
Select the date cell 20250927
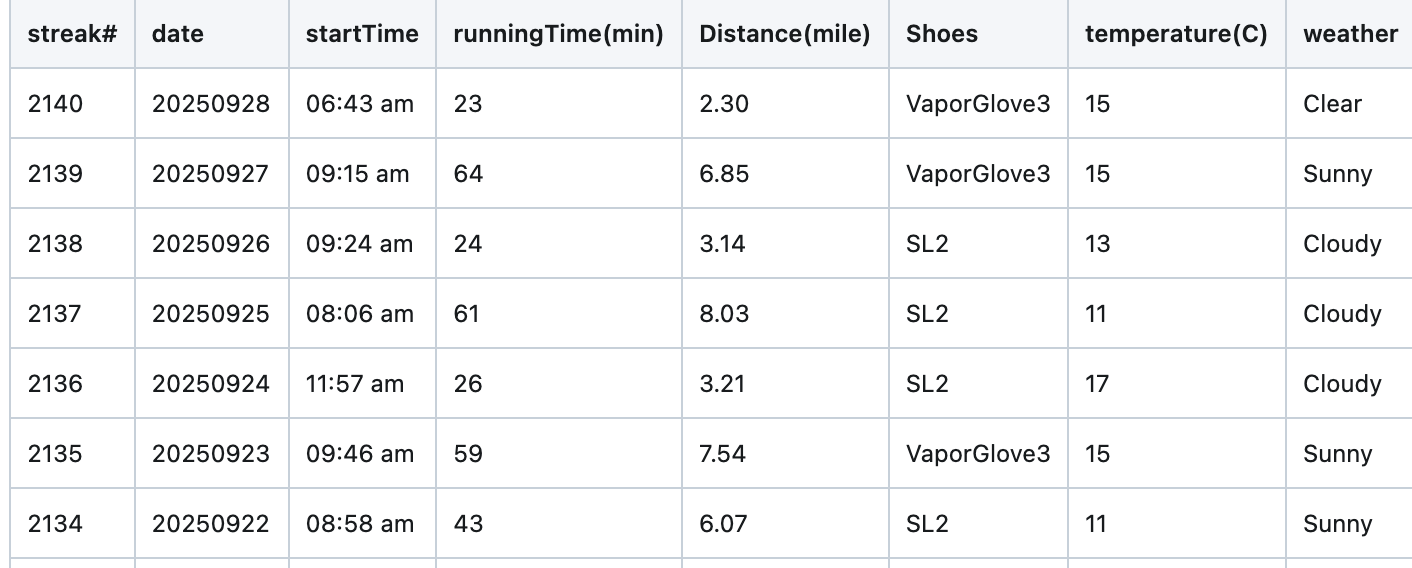211,174
